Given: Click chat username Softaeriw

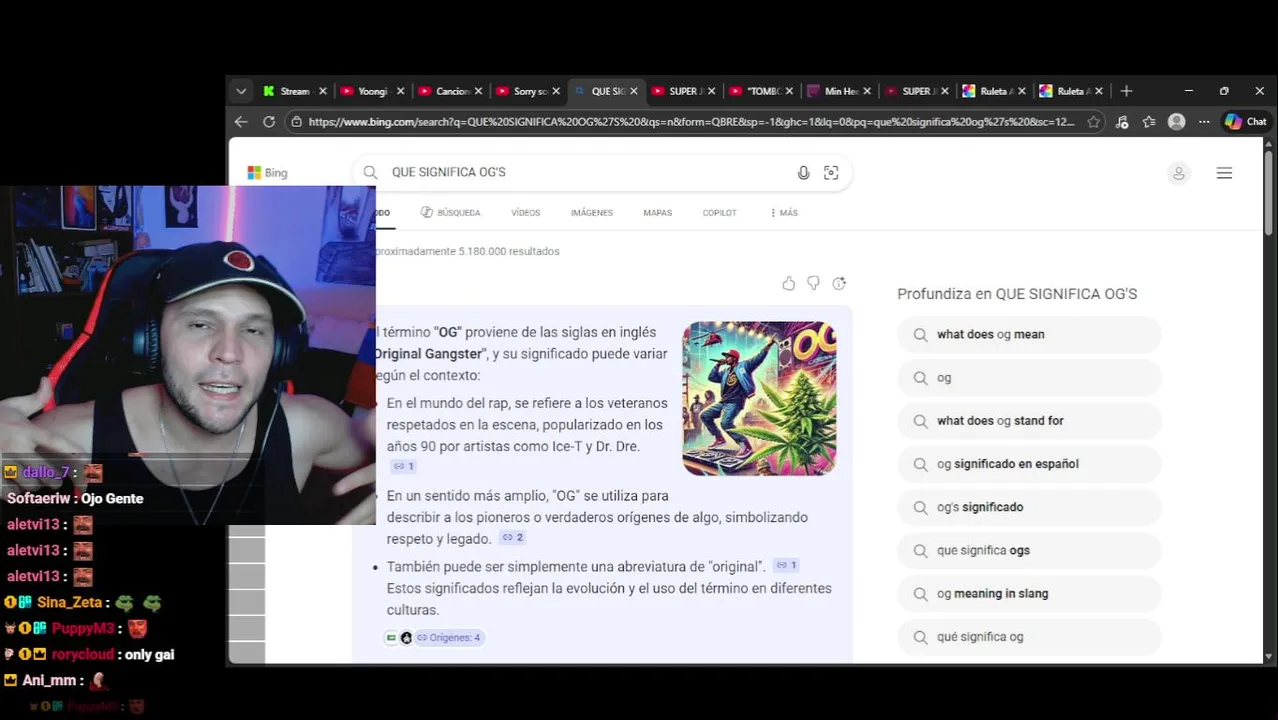Looking at the screenshot, I should 38,498.
